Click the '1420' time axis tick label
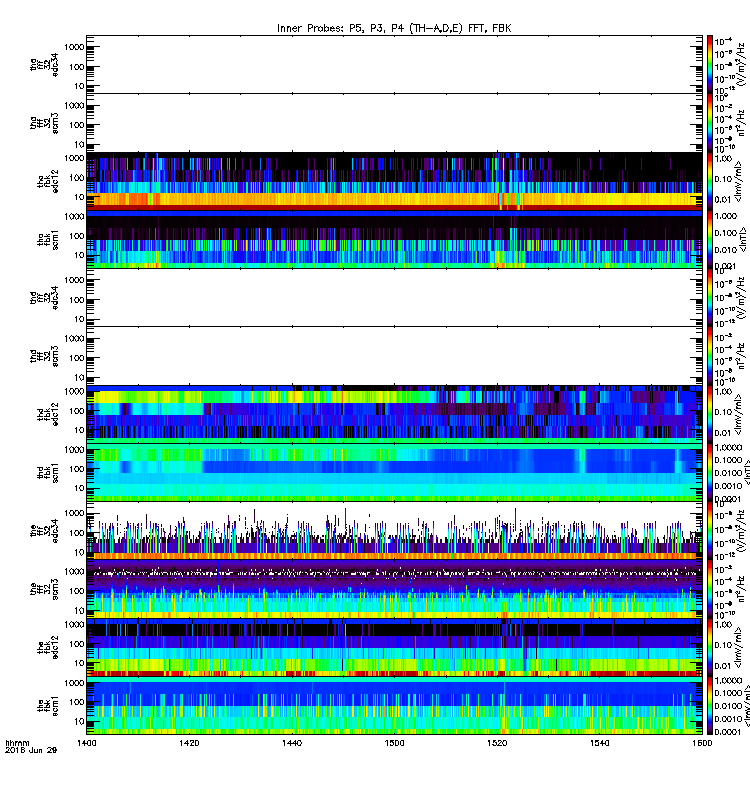The image size is (750, 800). [x=189, y=743]
